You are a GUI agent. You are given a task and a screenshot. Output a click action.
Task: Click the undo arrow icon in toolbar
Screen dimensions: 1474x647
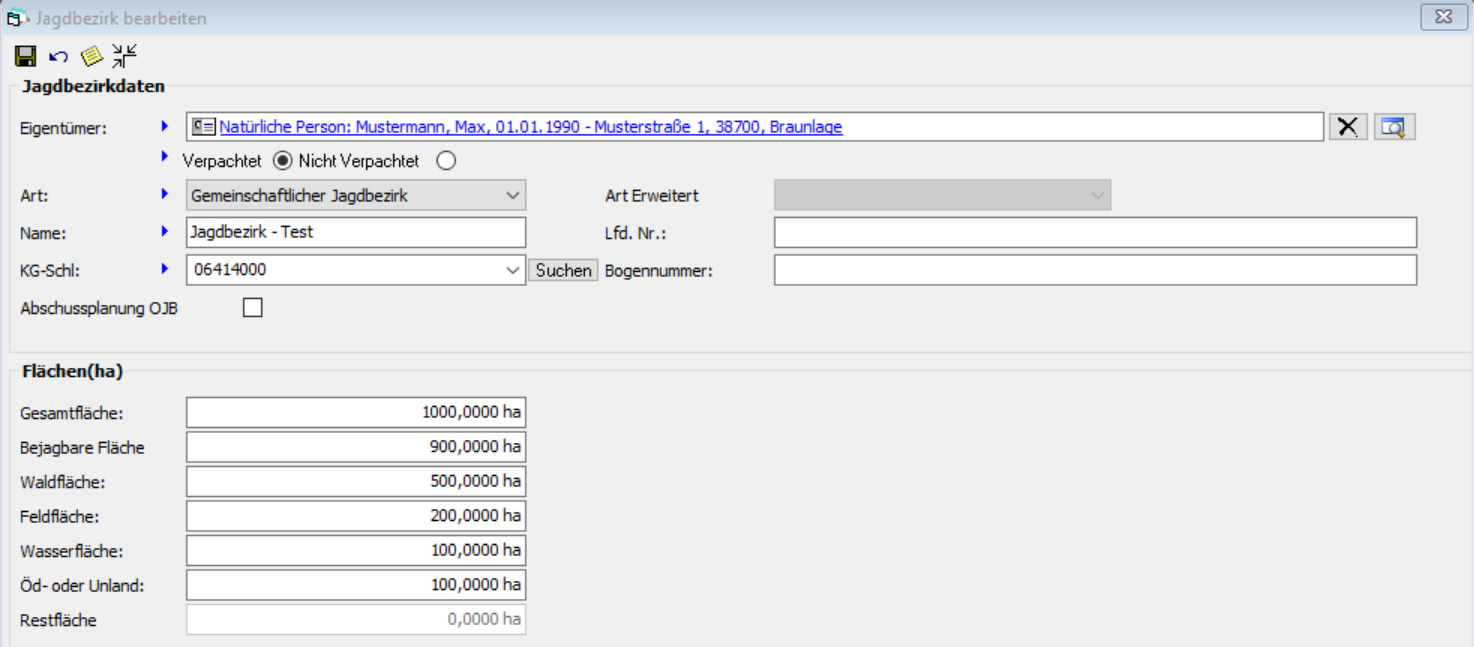tap(58, 56)
